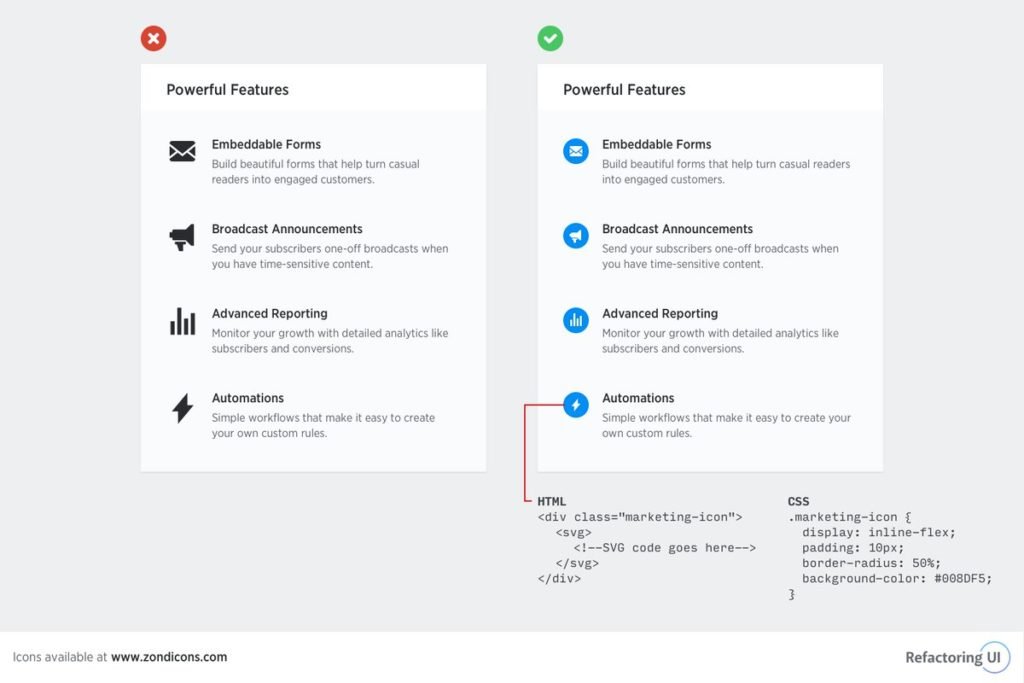Click the HTML code snippet heading
This screenshot has height=683, width=1024.
point(551,501)
